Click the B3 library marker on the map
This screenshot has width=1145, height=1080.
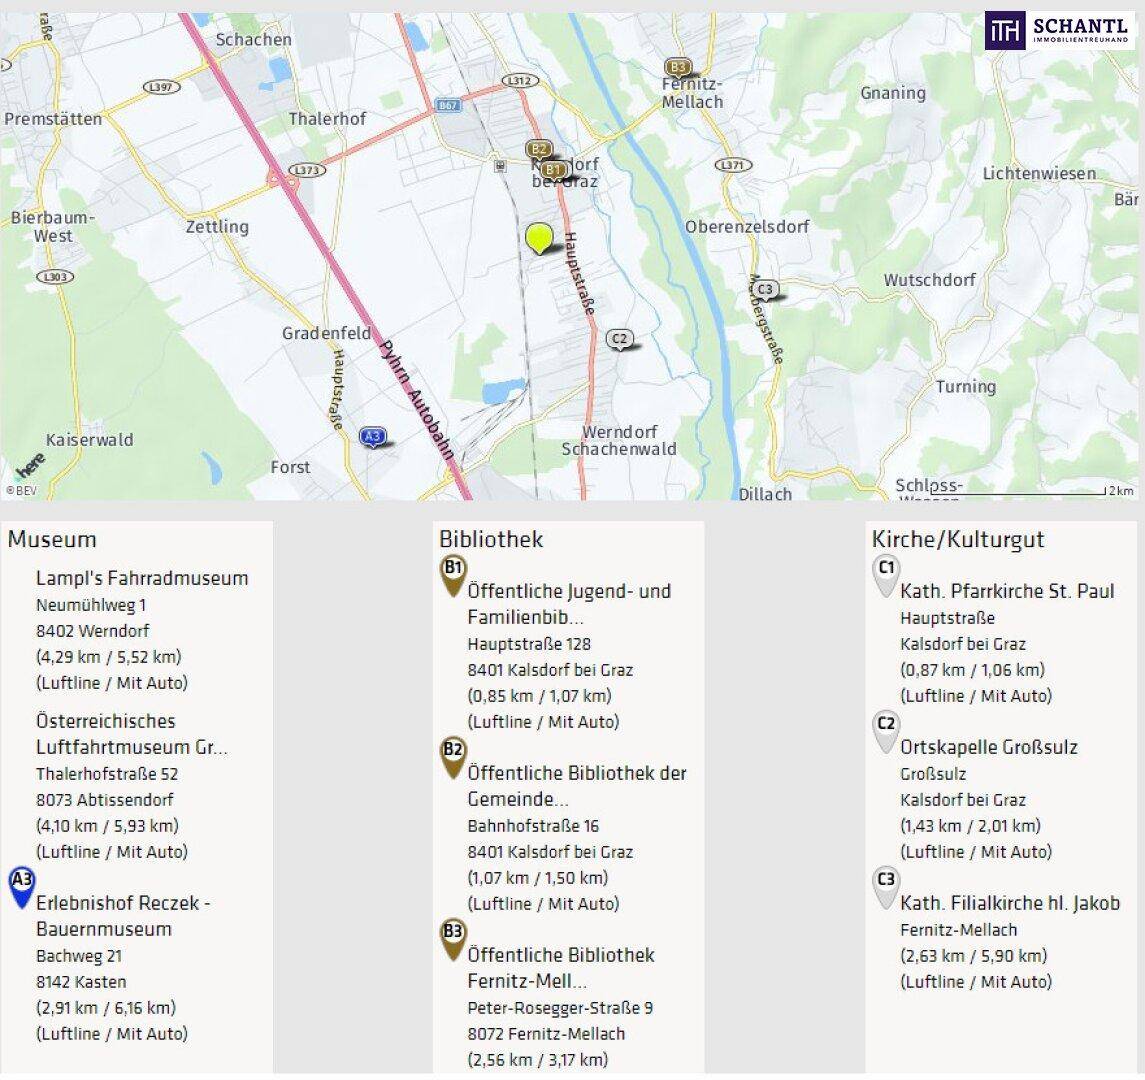678,68
